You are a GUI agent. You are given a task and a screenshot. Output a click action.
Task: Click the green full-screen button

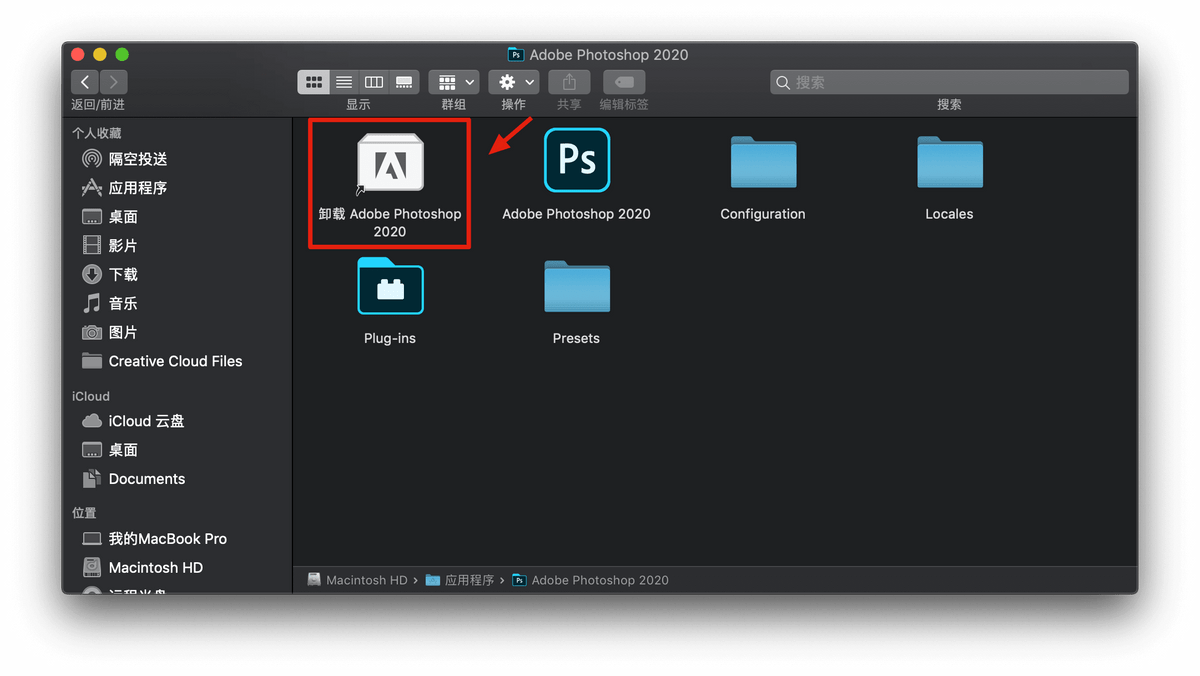[122, 54]
